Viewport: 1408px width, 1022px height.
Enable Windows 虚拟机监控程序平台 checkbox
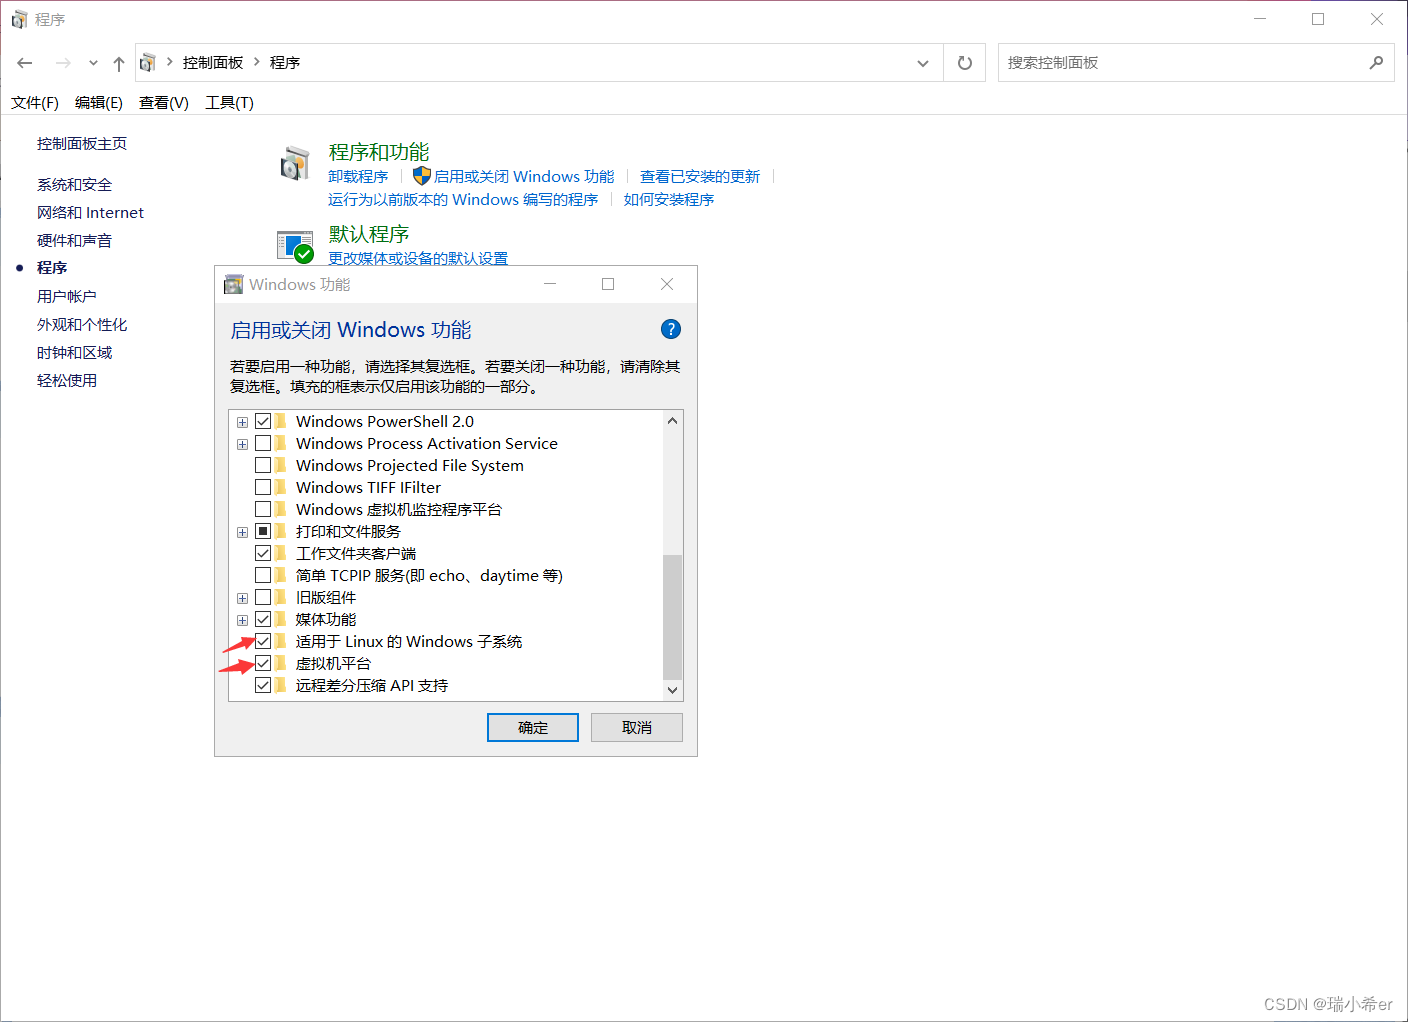[x=263, y=509]
